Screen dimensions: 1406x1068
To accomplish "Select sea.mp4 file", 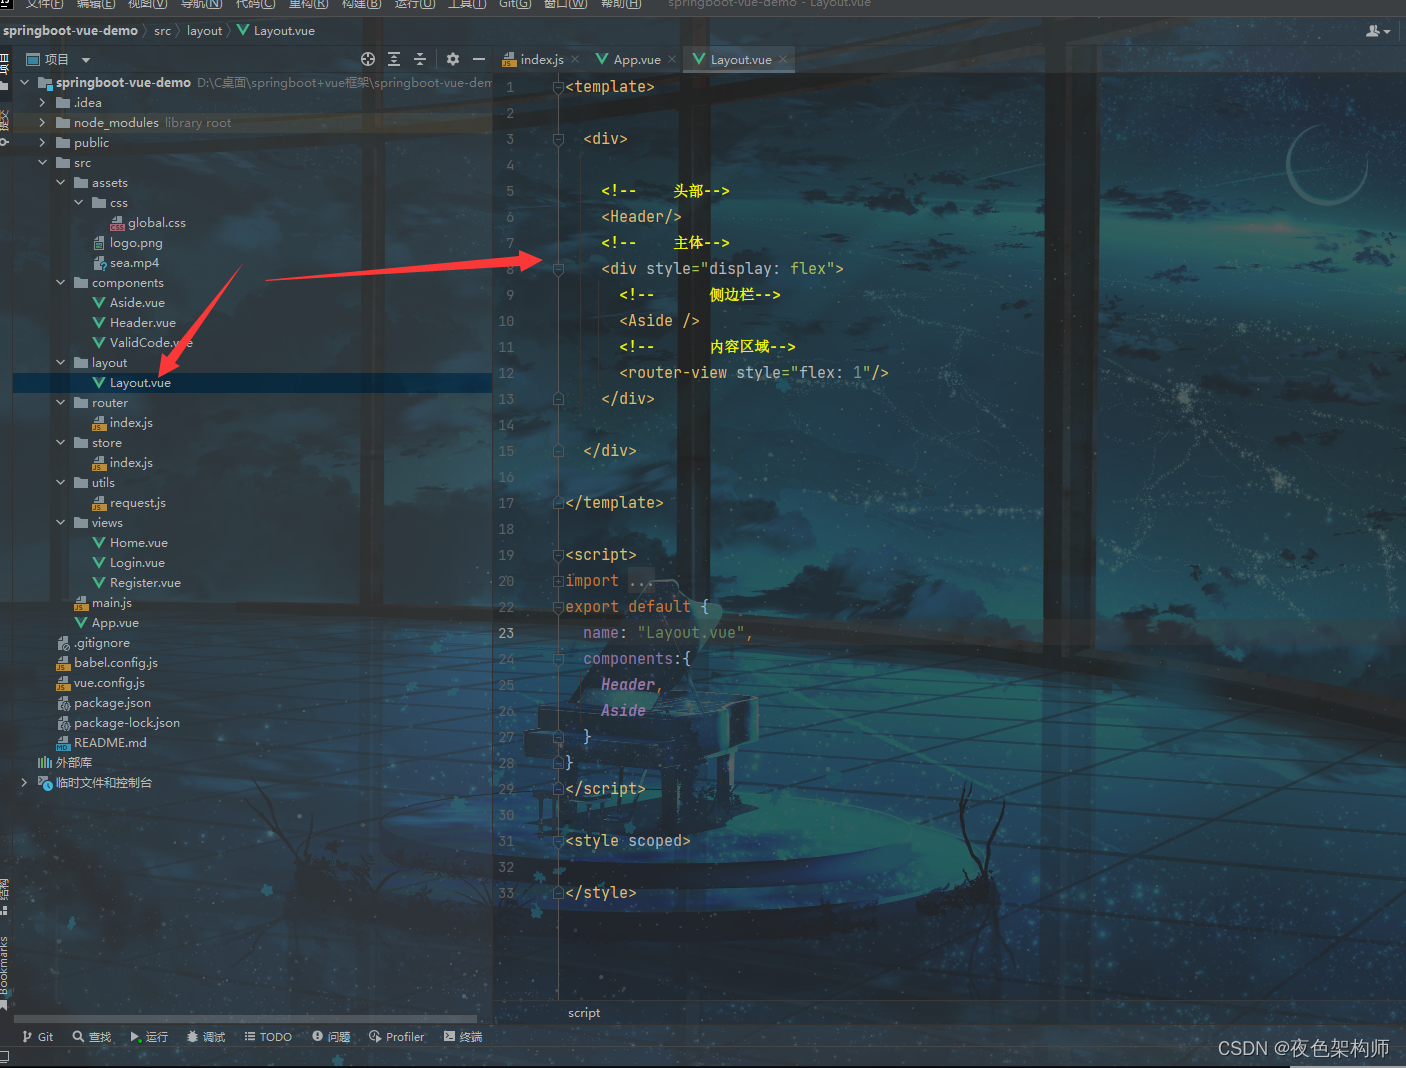I will pyautogui.click(x=125, y=263).
